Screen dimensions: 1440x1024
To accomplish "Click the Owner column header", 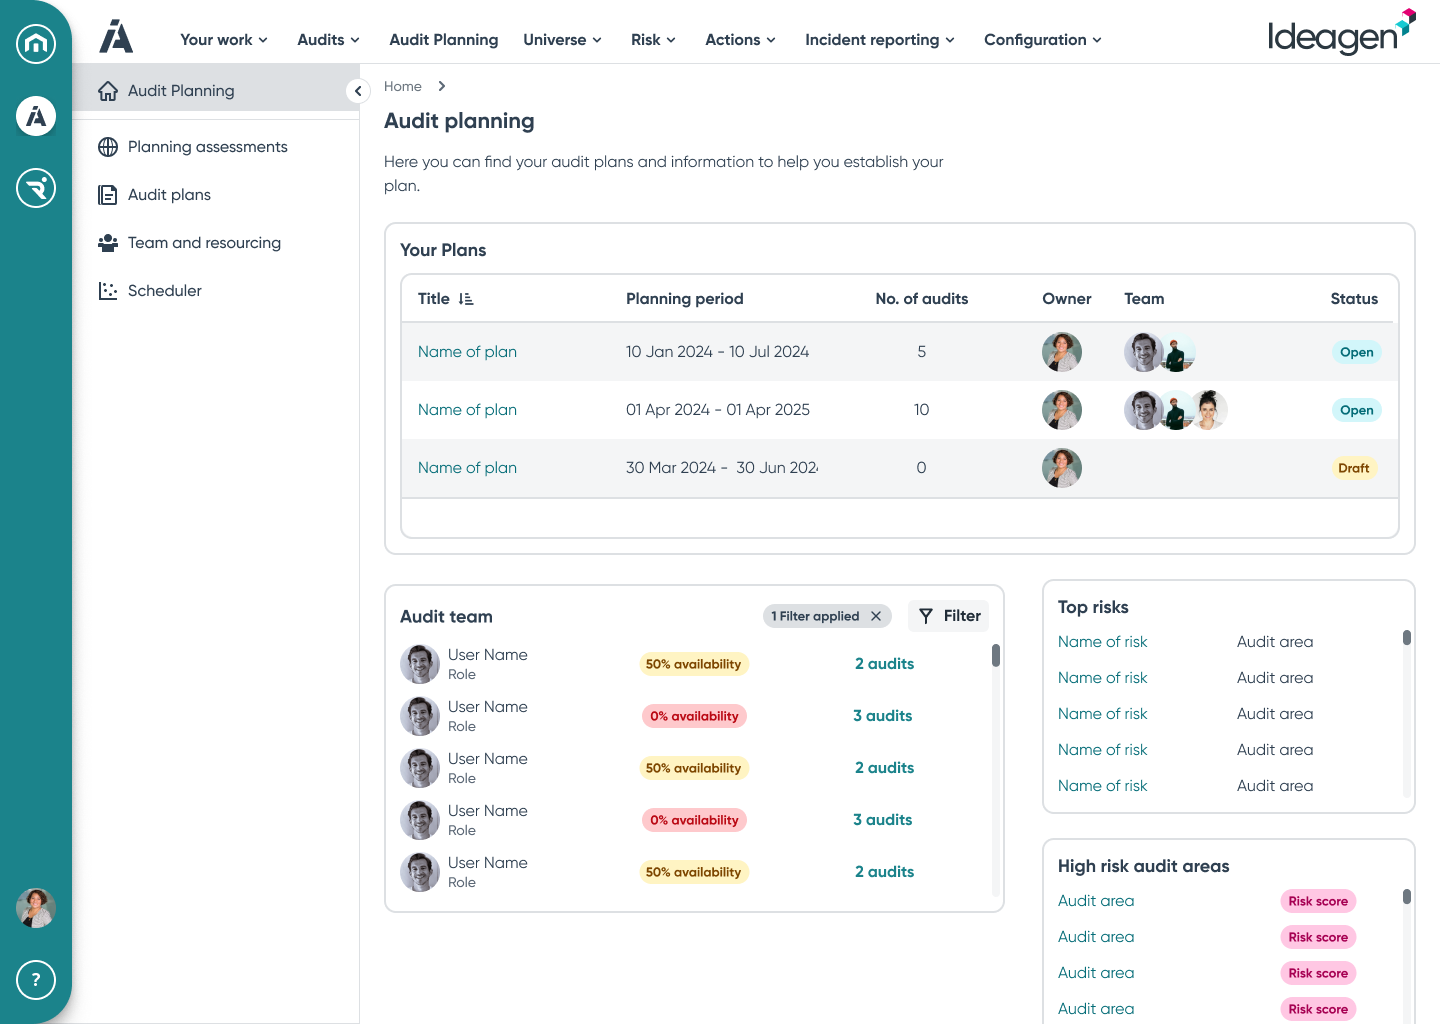I will click(x=1067, y=299).
